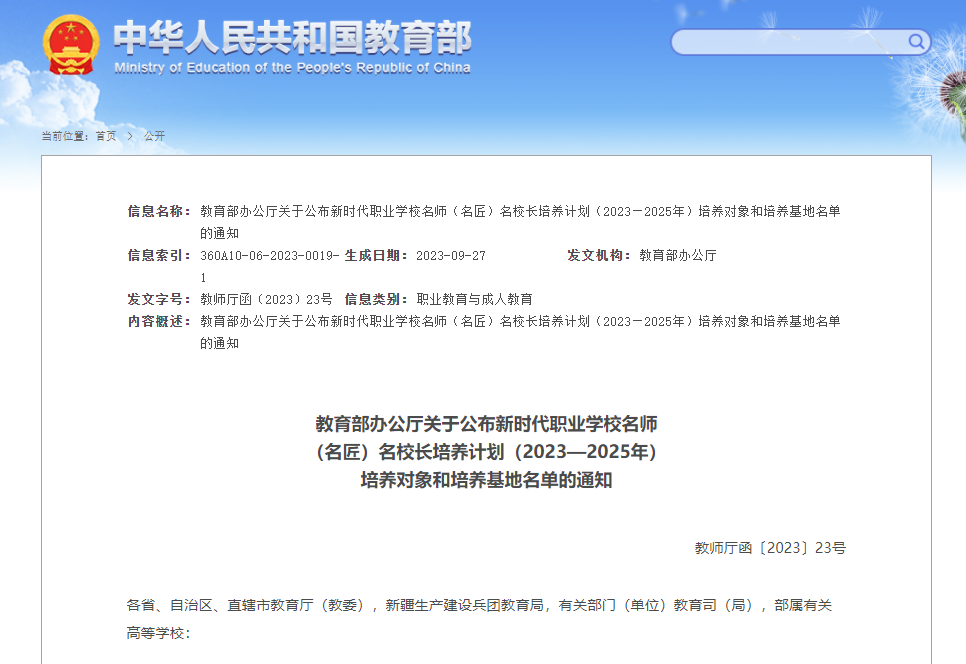Screen dimensions: 966x664
Task: Click the 内容概述 summary text
Action: [x=520, y=322]
